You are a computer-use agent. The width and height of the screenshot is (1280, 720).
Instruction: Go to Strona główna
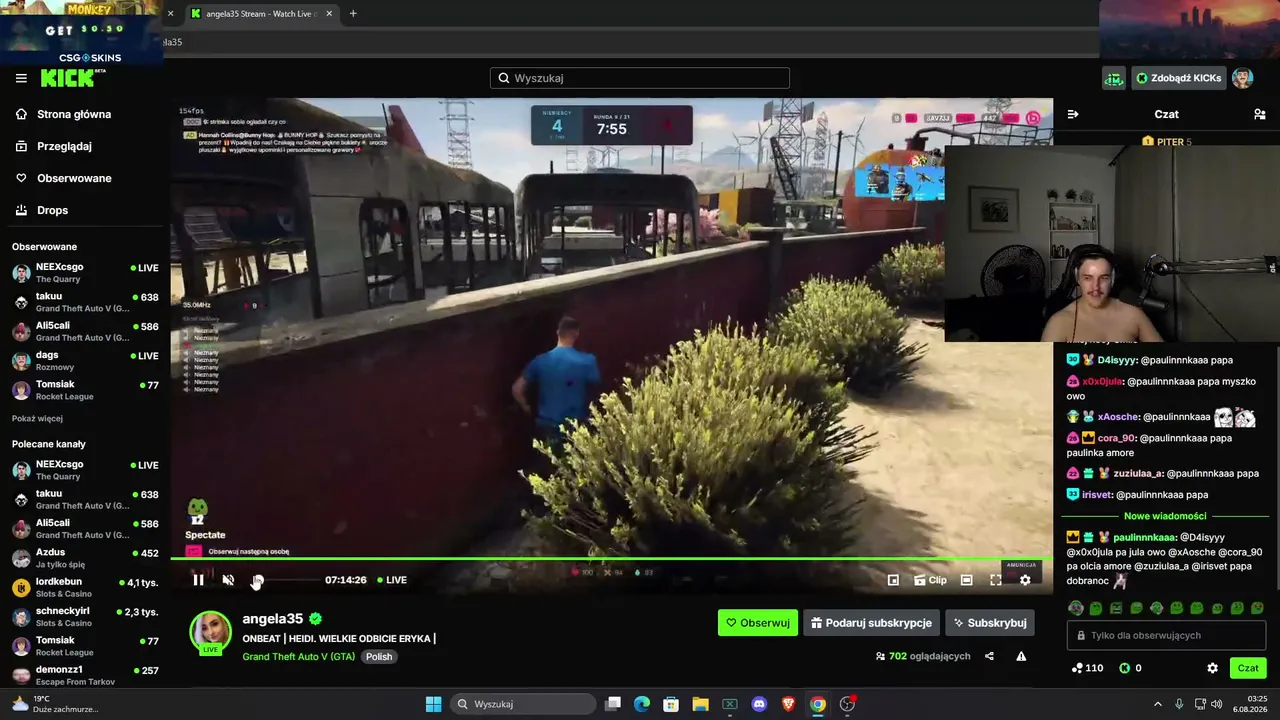(74, 114)
